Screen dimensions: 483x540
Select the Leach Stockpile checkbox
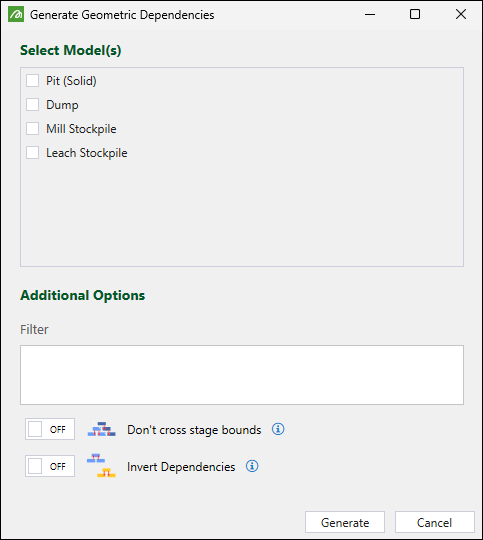[x=32, y=153]
